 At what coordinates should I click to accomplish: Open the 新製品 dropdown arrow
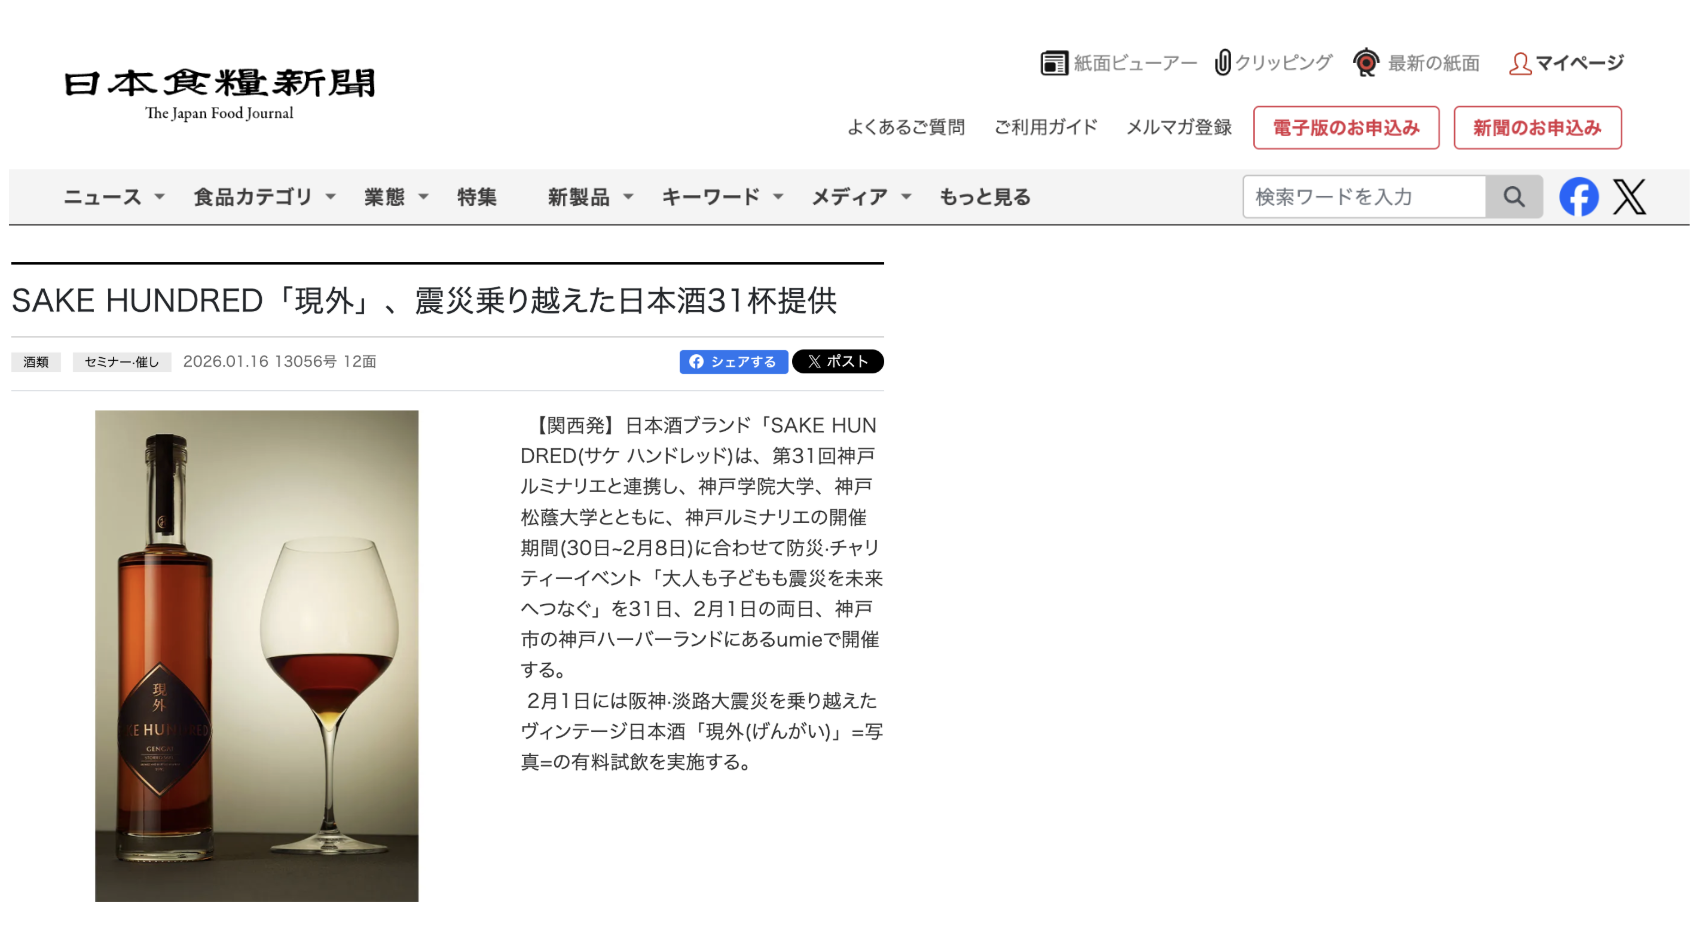pyautogui.click(x=628, y=197)
